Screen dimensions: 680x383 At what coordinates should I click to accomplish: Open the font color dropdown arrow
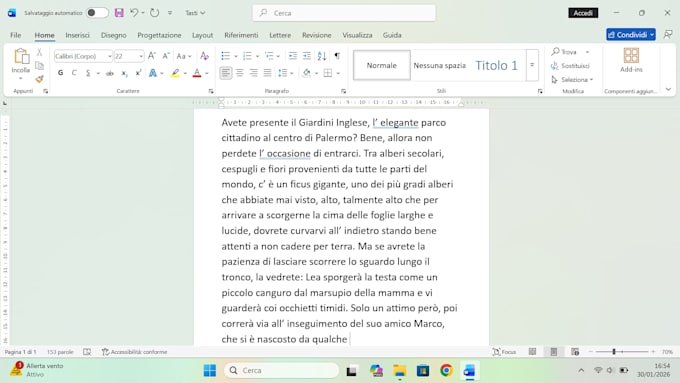click(207, 73)
